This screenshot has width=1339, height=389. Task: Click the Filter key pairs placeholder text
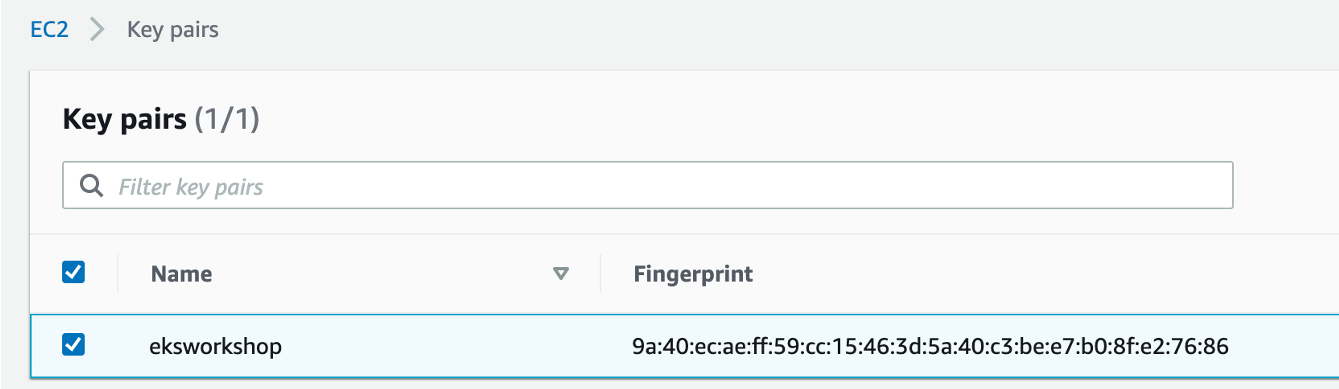(191, 187)
